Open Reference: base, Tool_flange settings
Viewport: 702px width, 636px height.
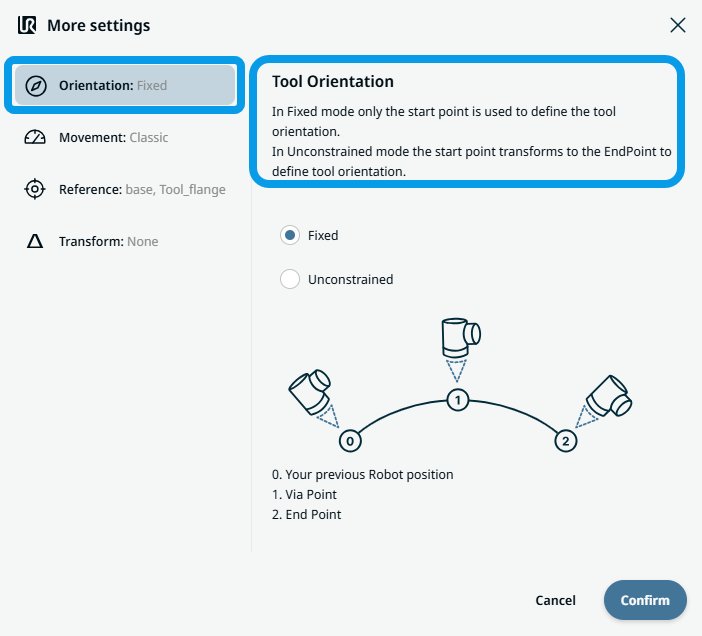141,189
